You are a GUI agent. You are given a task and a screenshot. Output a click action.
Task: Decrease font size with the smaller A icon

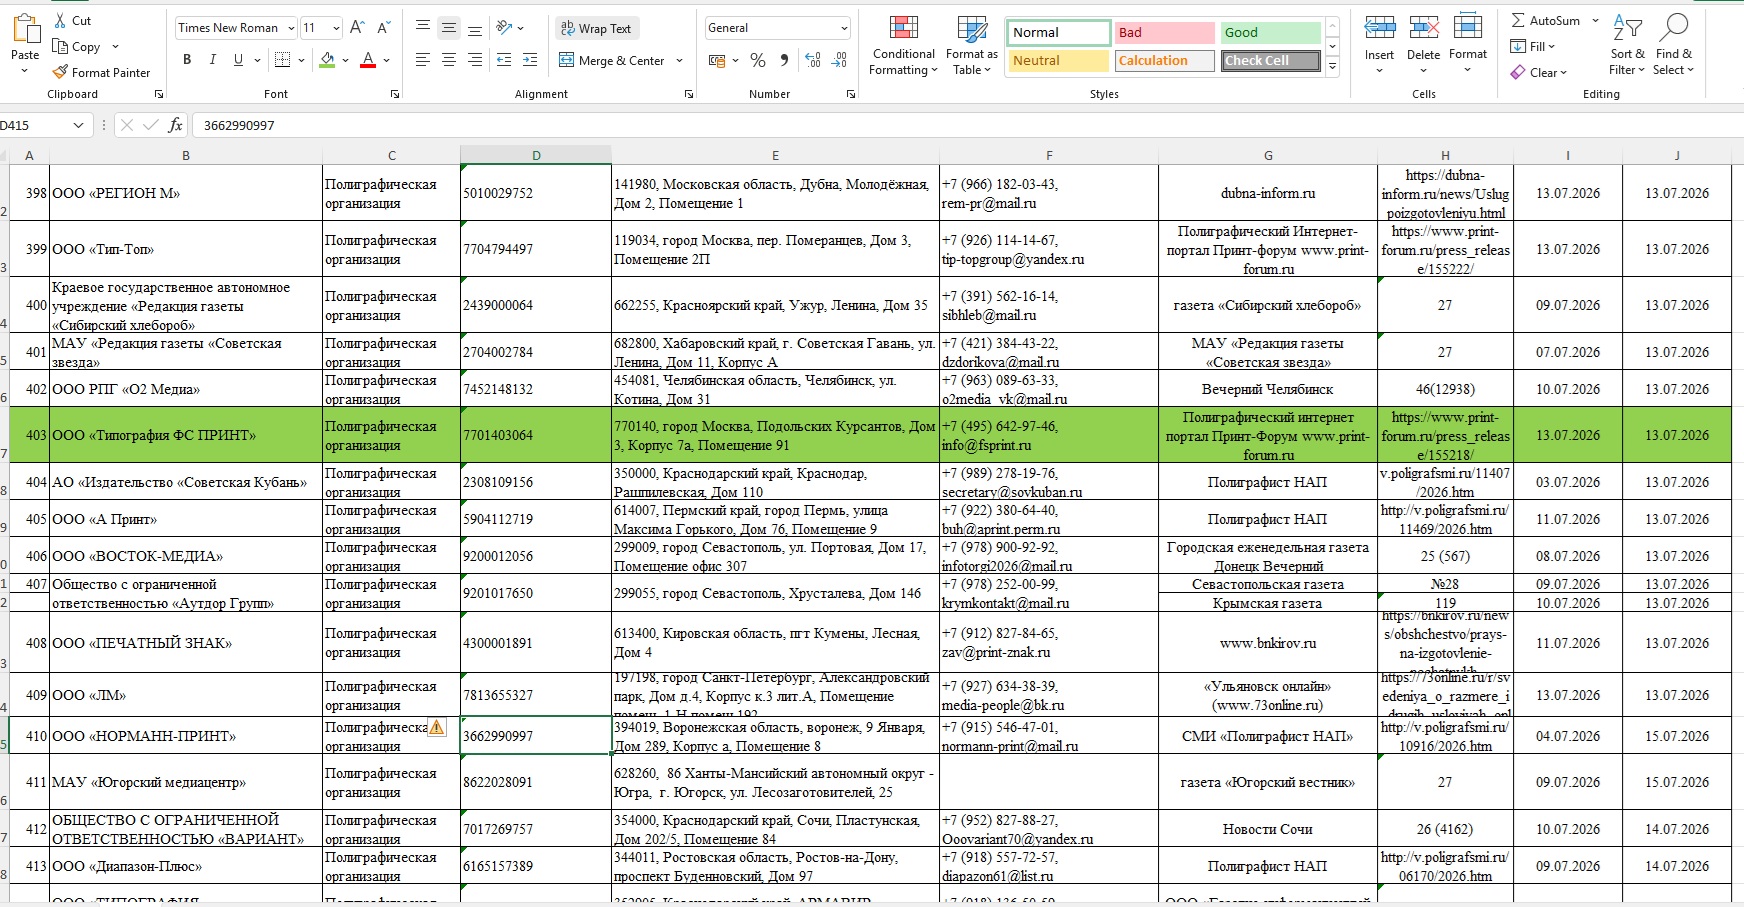pos(384,28)
